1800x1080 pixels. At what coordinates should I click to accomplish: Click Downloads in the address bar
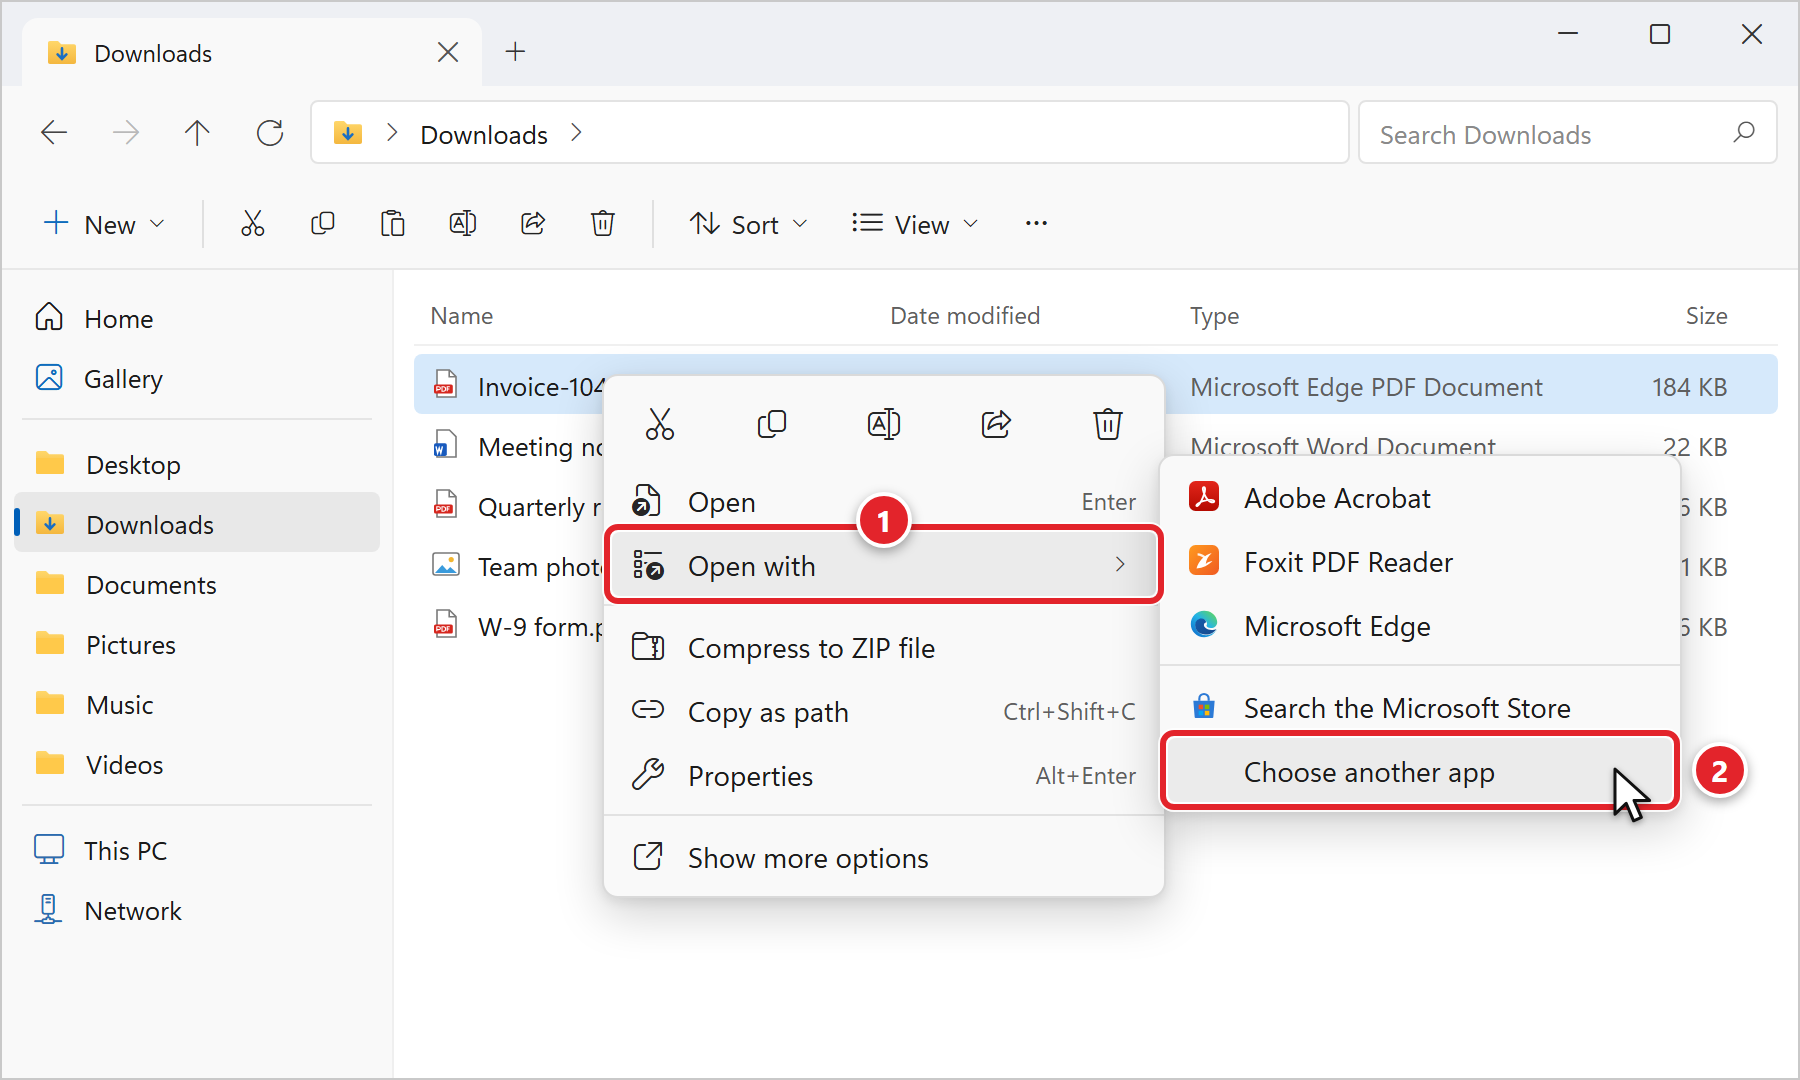(484, 134)
